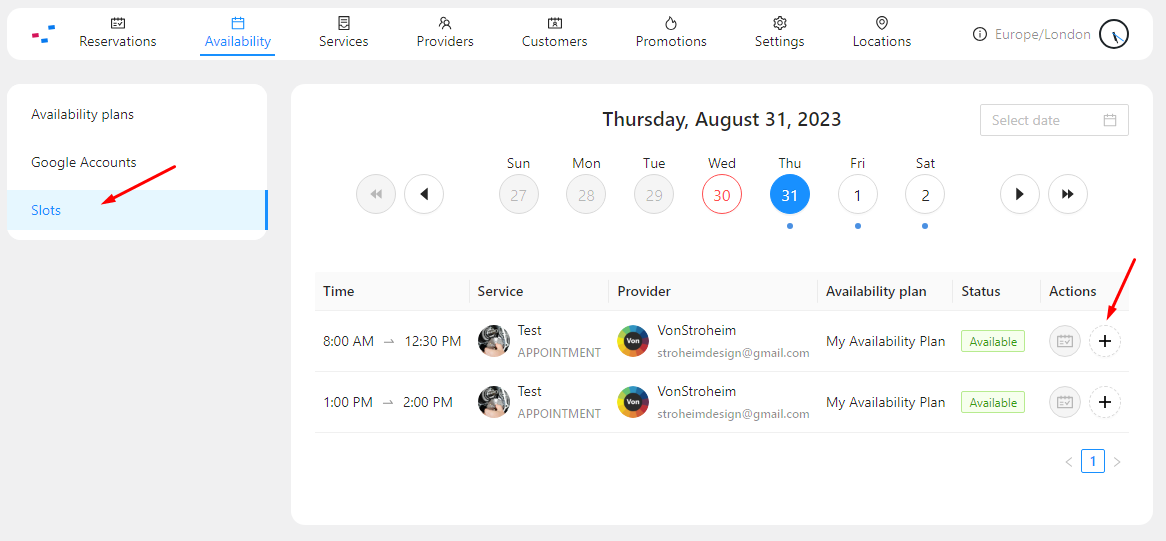Click the clock icon in top bar
The image size is (1166, 541).
click(x=1114, y=34)
